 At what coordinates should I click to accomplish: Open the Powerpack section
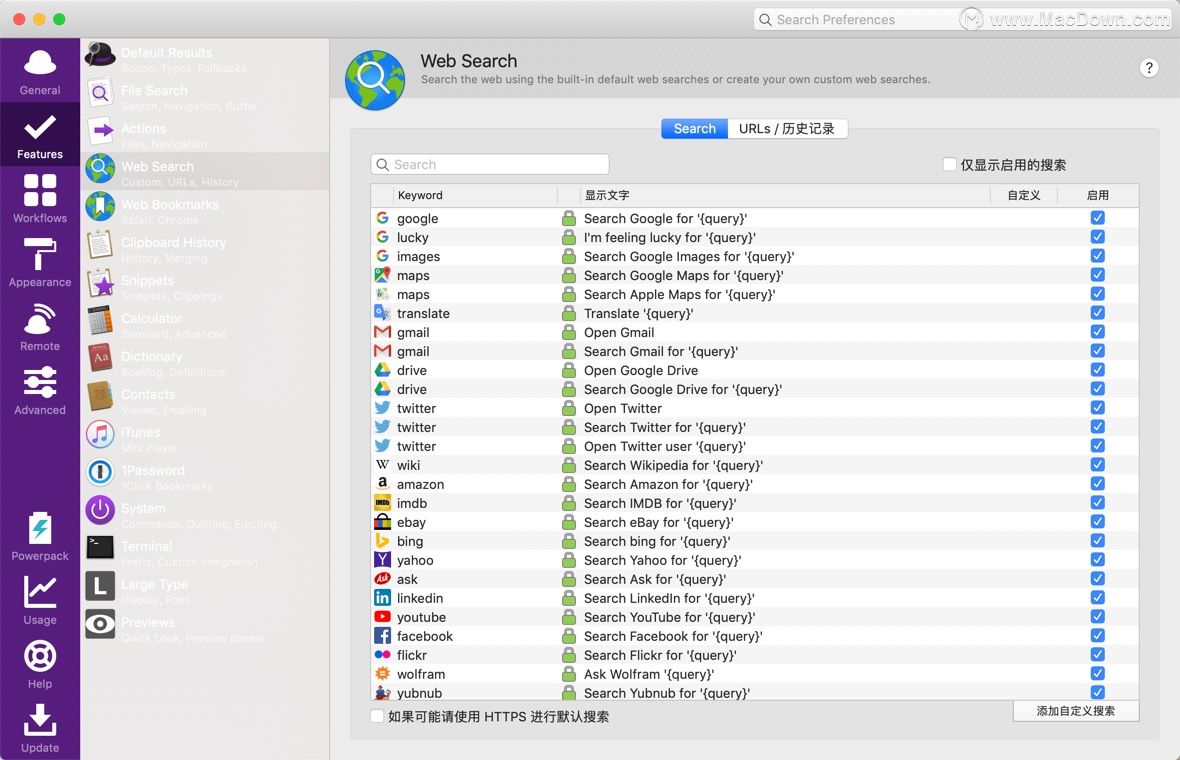40,537
